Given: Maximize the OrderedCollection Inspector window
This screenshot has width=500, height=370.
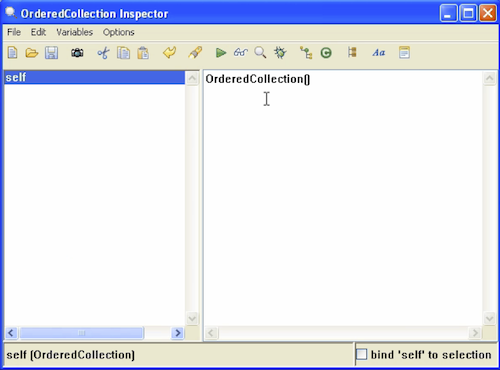Looking at the screenshot, I should [x=468, y=13].
